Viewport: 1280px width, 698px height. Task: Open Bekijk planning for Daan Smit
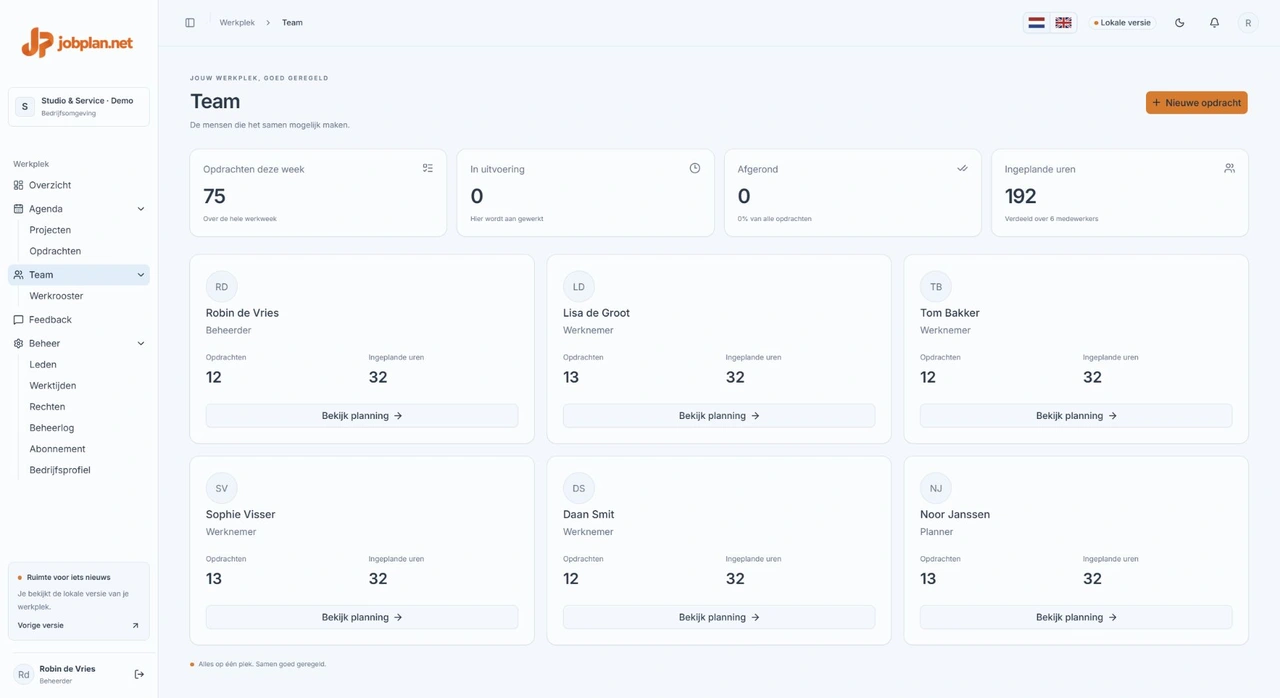click(719, 617)
